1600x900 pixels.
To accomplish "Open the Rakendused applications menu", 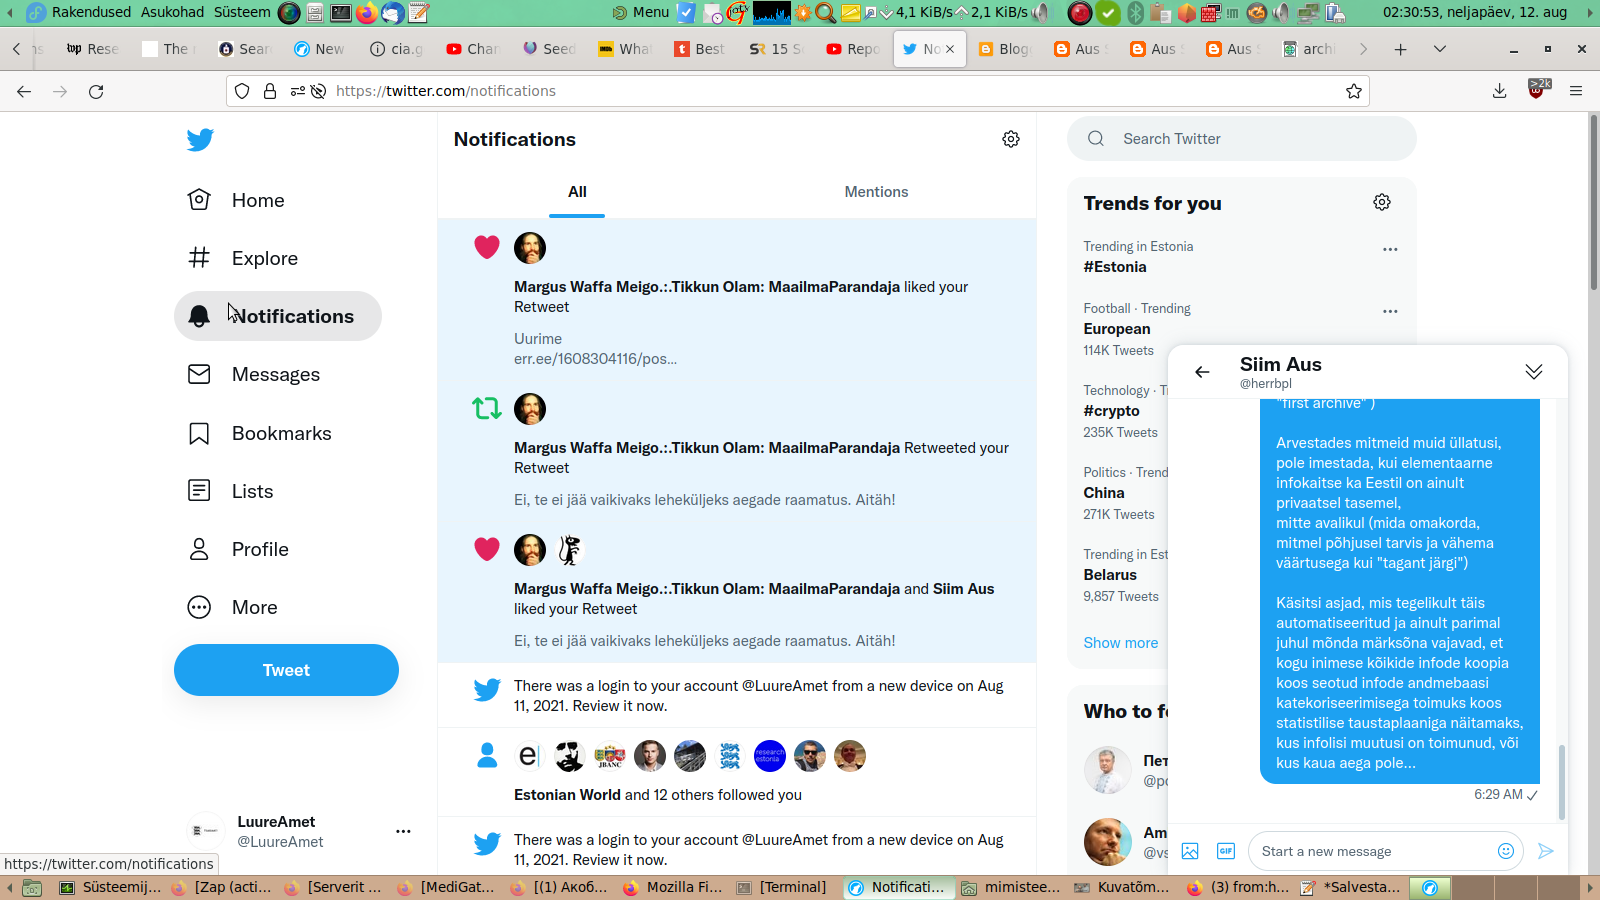I will (91, 12).
